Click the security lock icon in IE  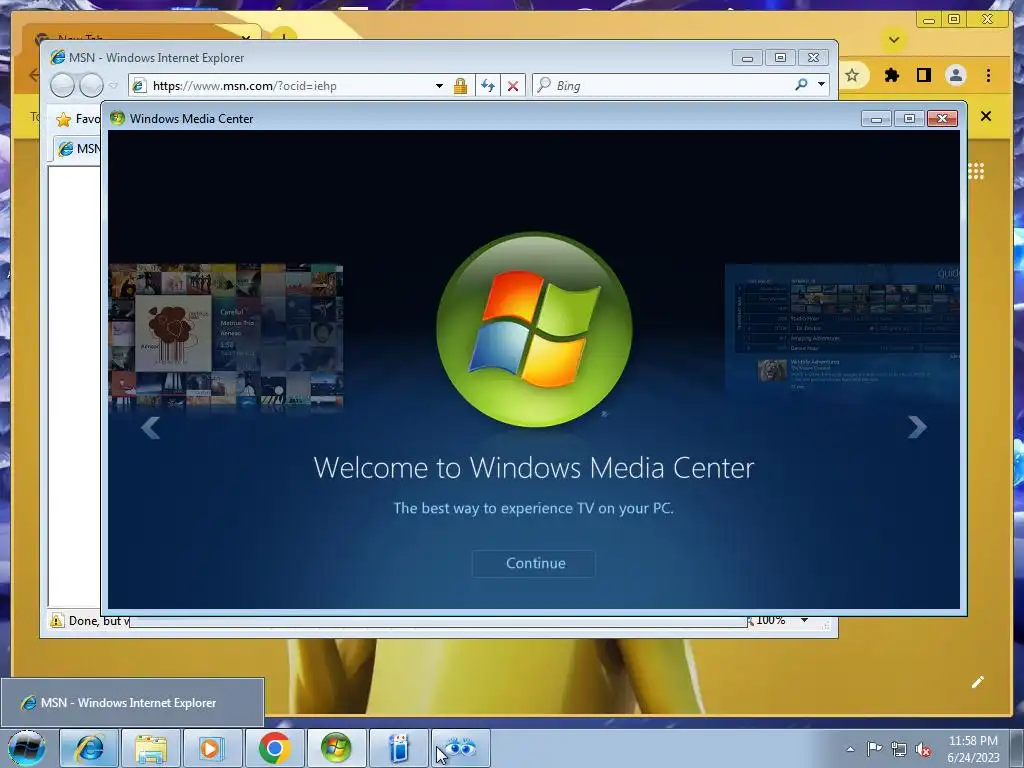coord(460,86)
